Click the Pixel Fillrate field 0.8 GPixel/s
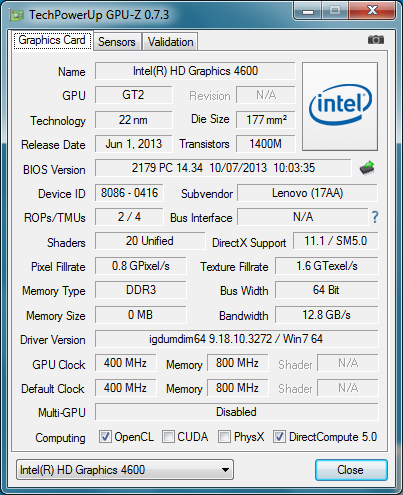Image resolution: width=403 pixels, height=495 pixels. (x=141, y=266)
